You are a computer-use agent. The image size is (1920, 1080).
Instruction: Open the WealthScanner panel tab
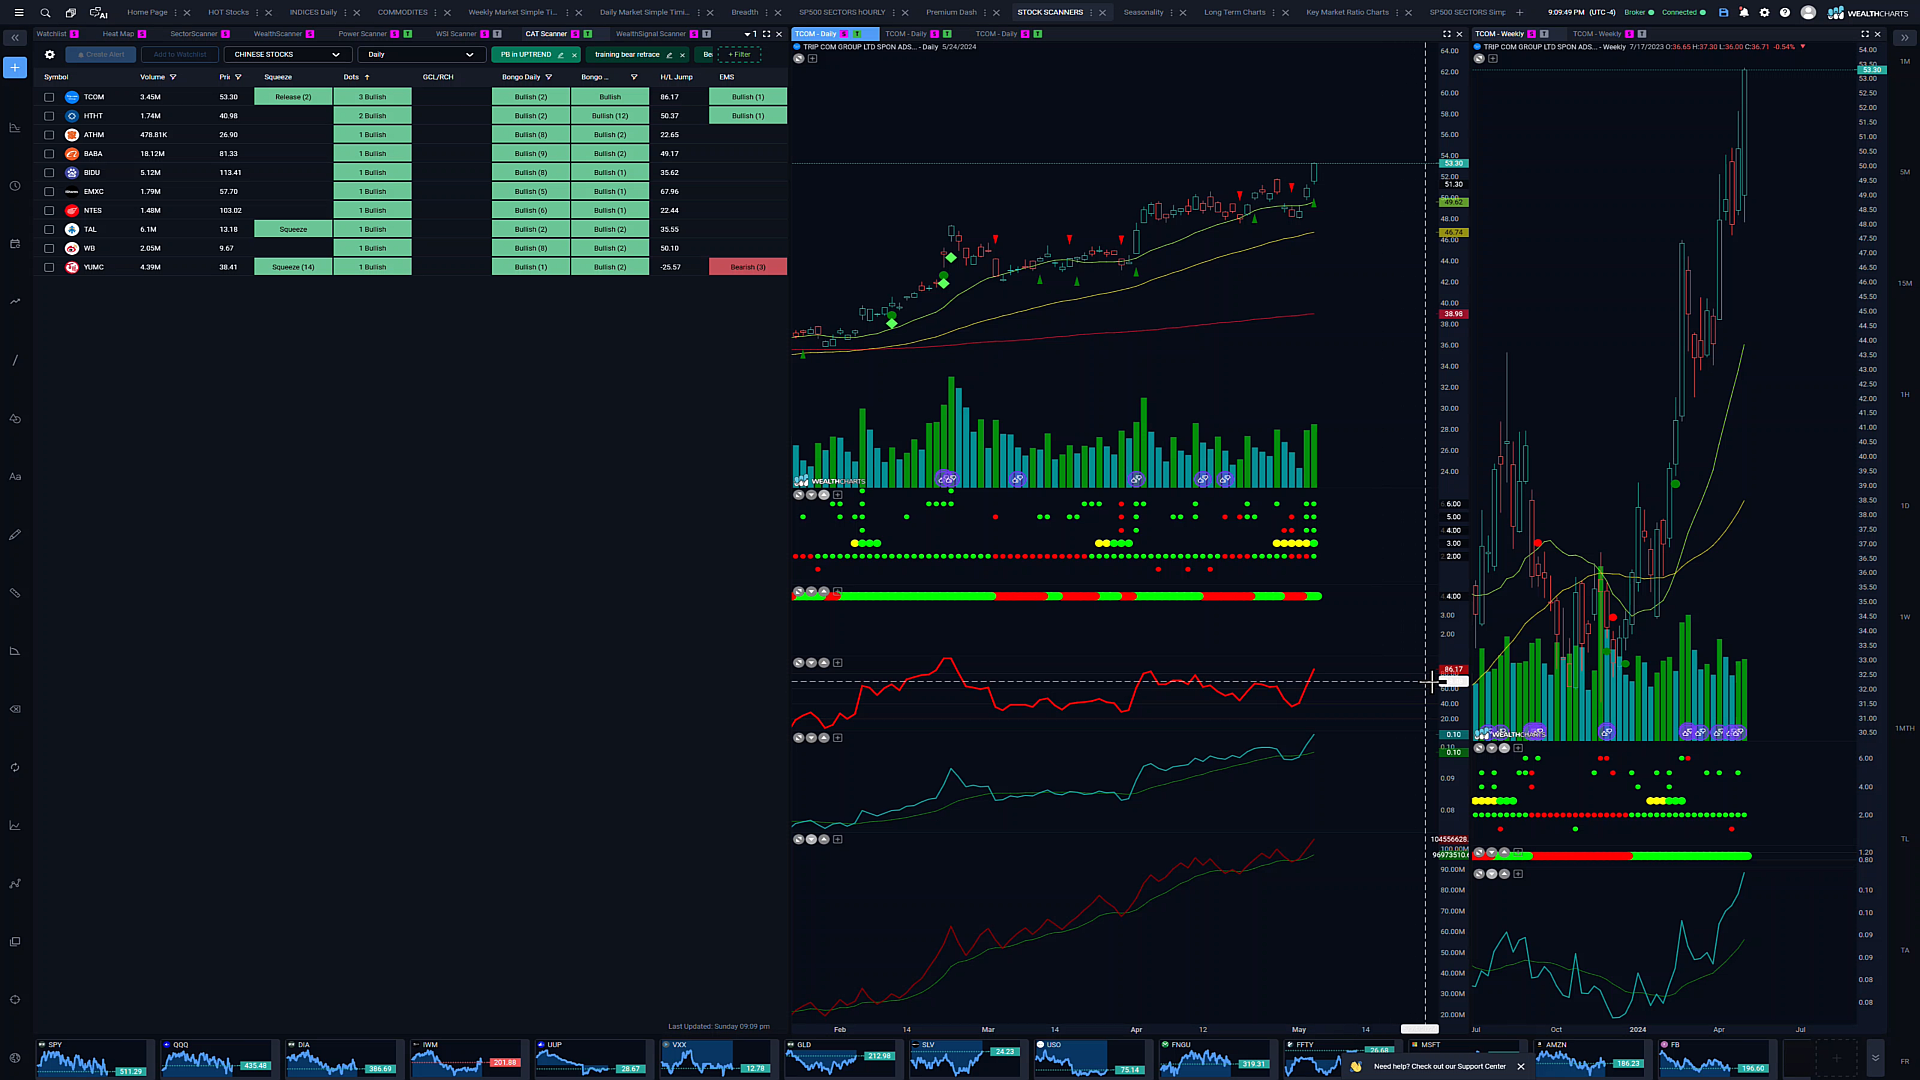coord(278,34)
